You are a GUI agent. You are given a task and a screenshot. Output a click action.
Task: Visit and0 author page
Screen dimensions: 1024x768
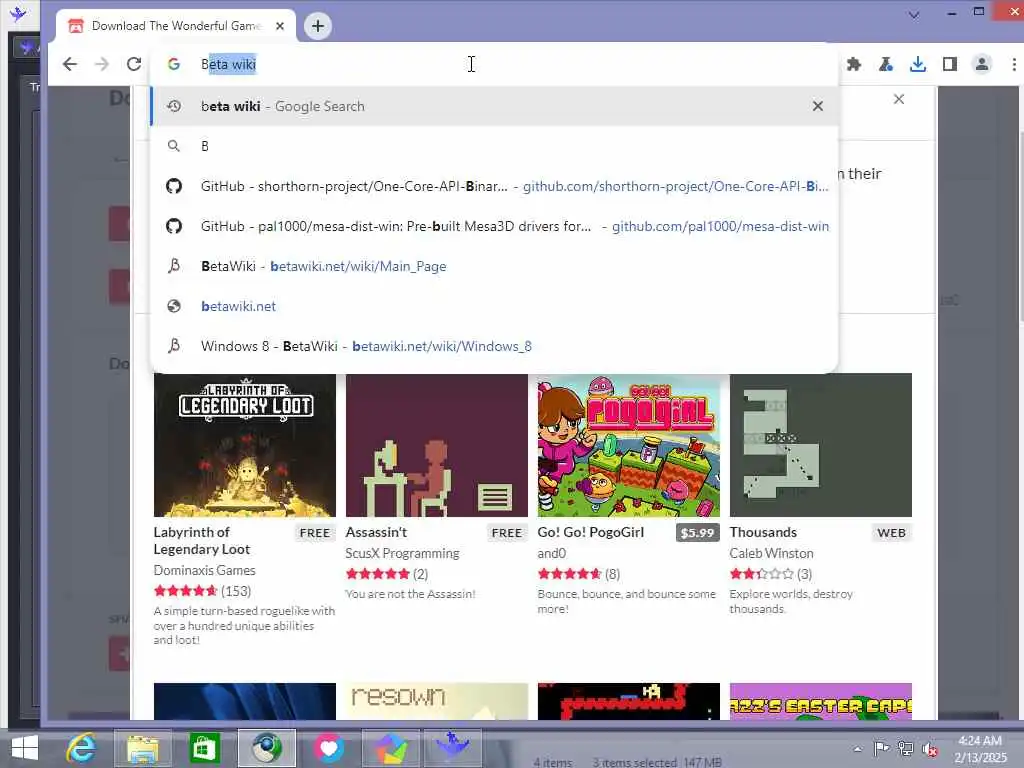(552, 553)
